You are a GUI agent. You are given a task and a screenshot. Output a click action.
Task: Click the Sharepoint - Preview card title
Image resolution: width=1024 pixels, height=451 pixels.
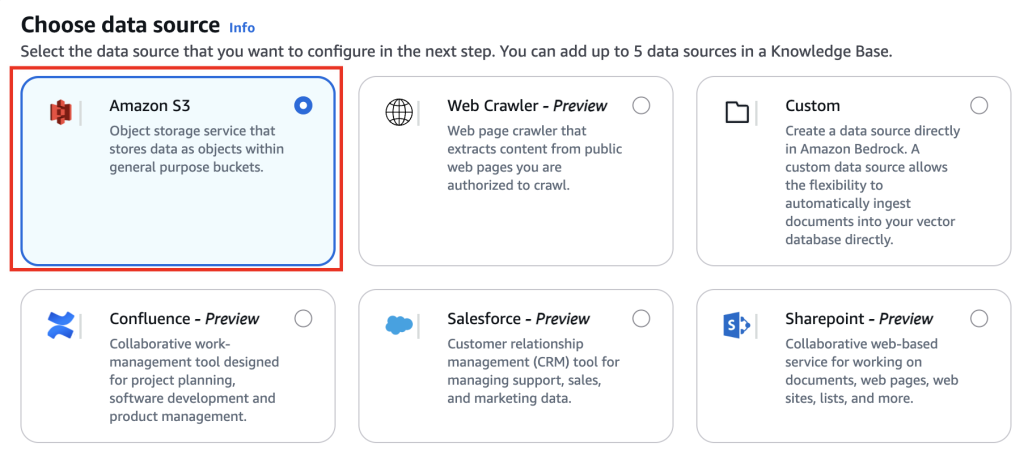point(859,319)
